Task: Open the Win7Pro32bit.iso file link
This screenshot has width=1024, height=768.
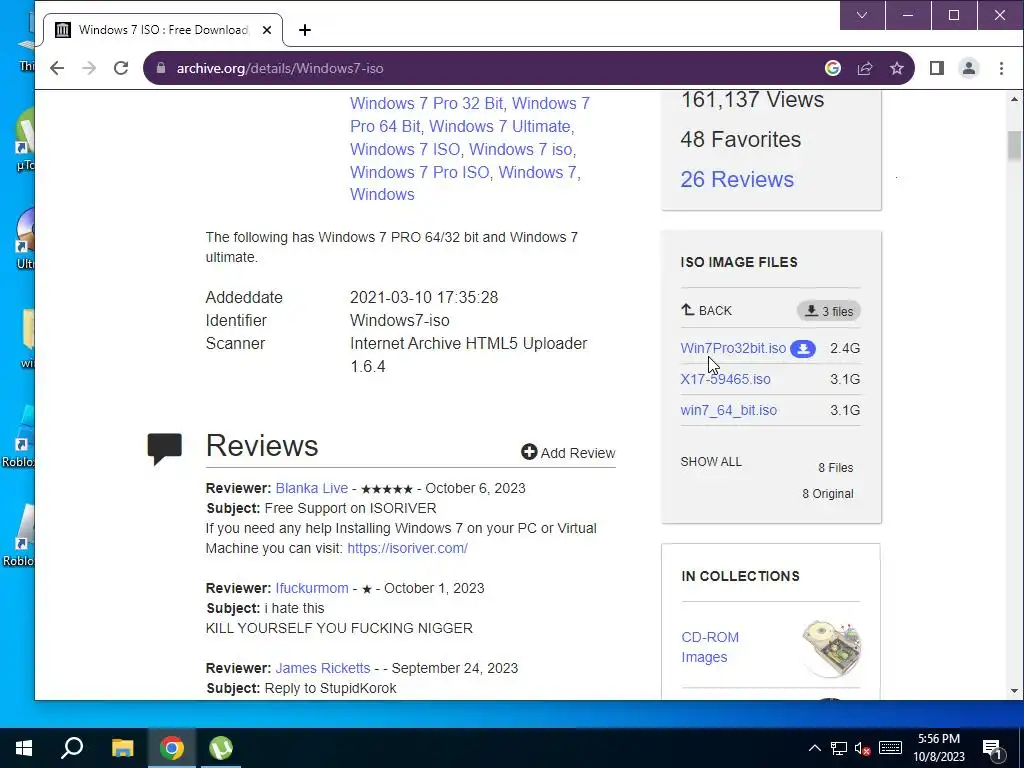Action: (x=733, y=348)
